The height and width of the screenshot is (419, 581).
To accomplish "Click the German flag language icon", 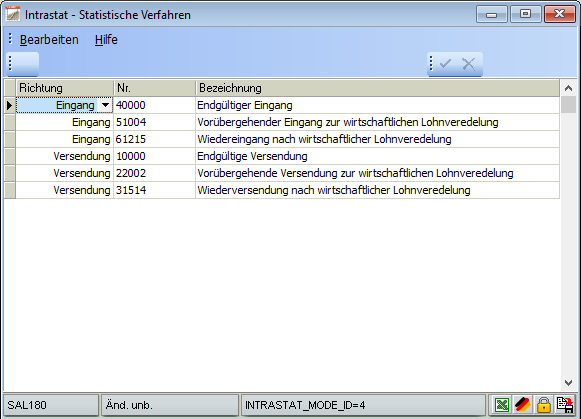I will tap(522, 405).
